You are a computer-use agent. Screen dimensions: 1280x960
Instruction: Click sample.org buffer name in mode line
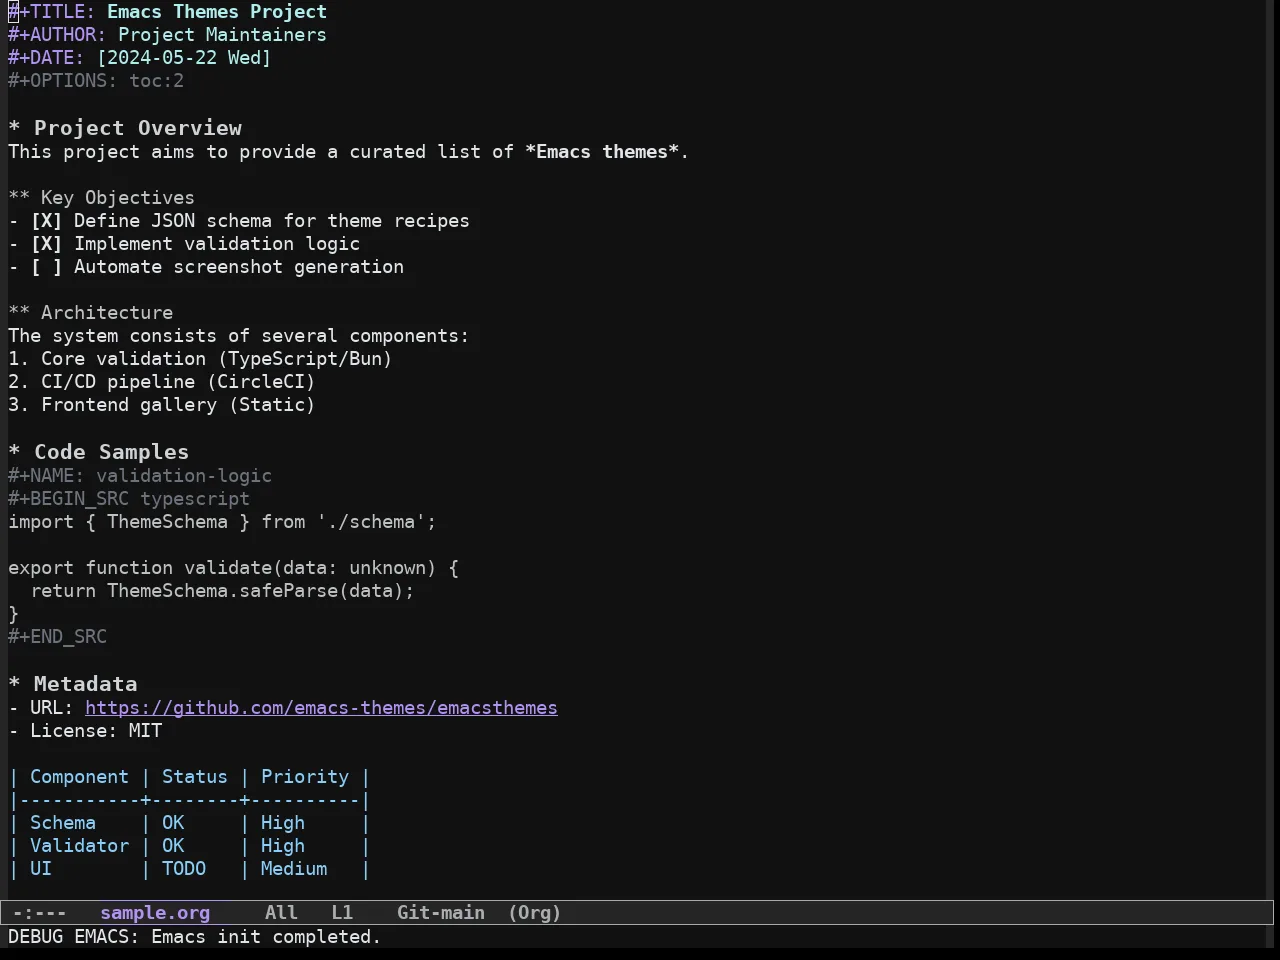tap(155, 913)
